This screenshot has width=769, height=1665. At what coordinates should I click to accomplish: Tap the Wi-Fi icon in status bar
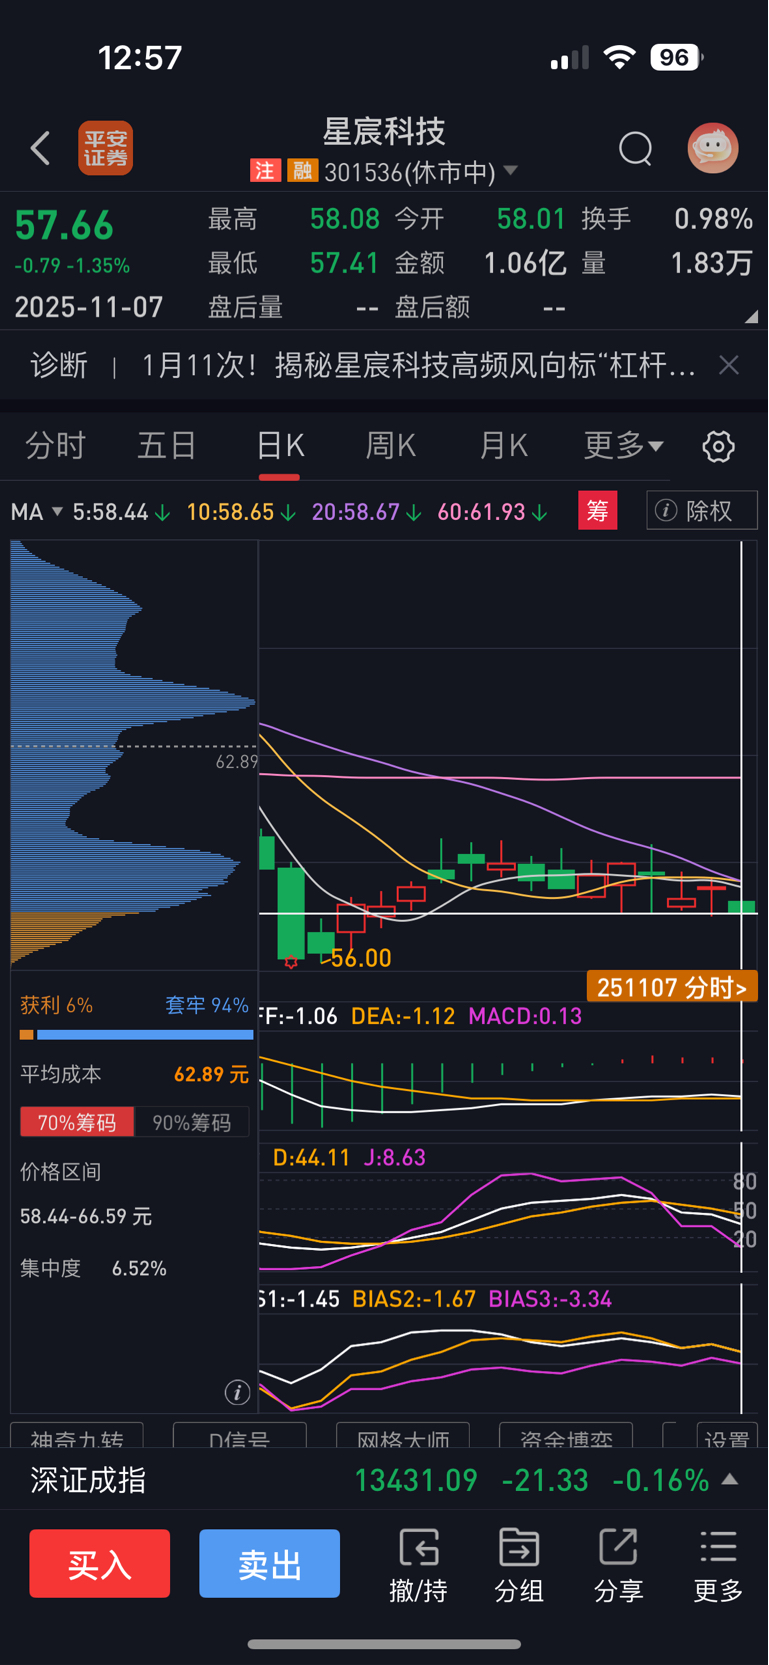coord(620,57)
